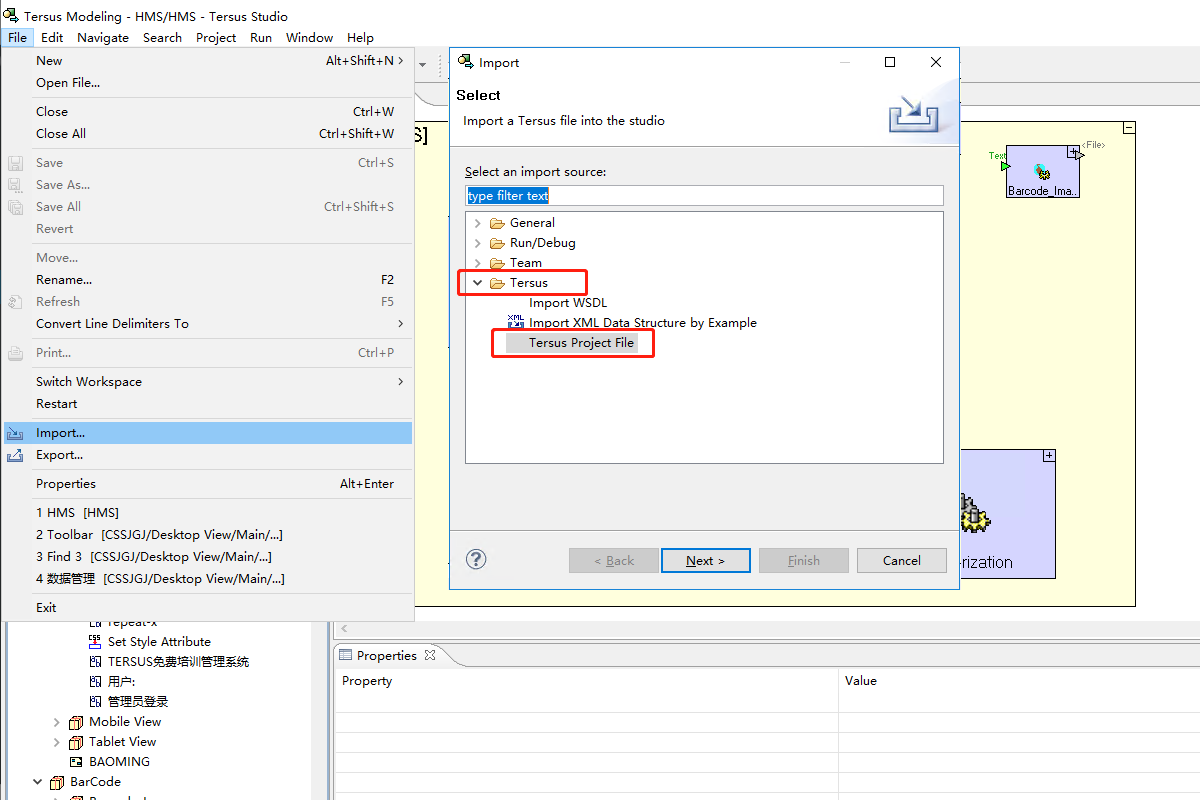Choose Restart from File menu

click(208, 404)
